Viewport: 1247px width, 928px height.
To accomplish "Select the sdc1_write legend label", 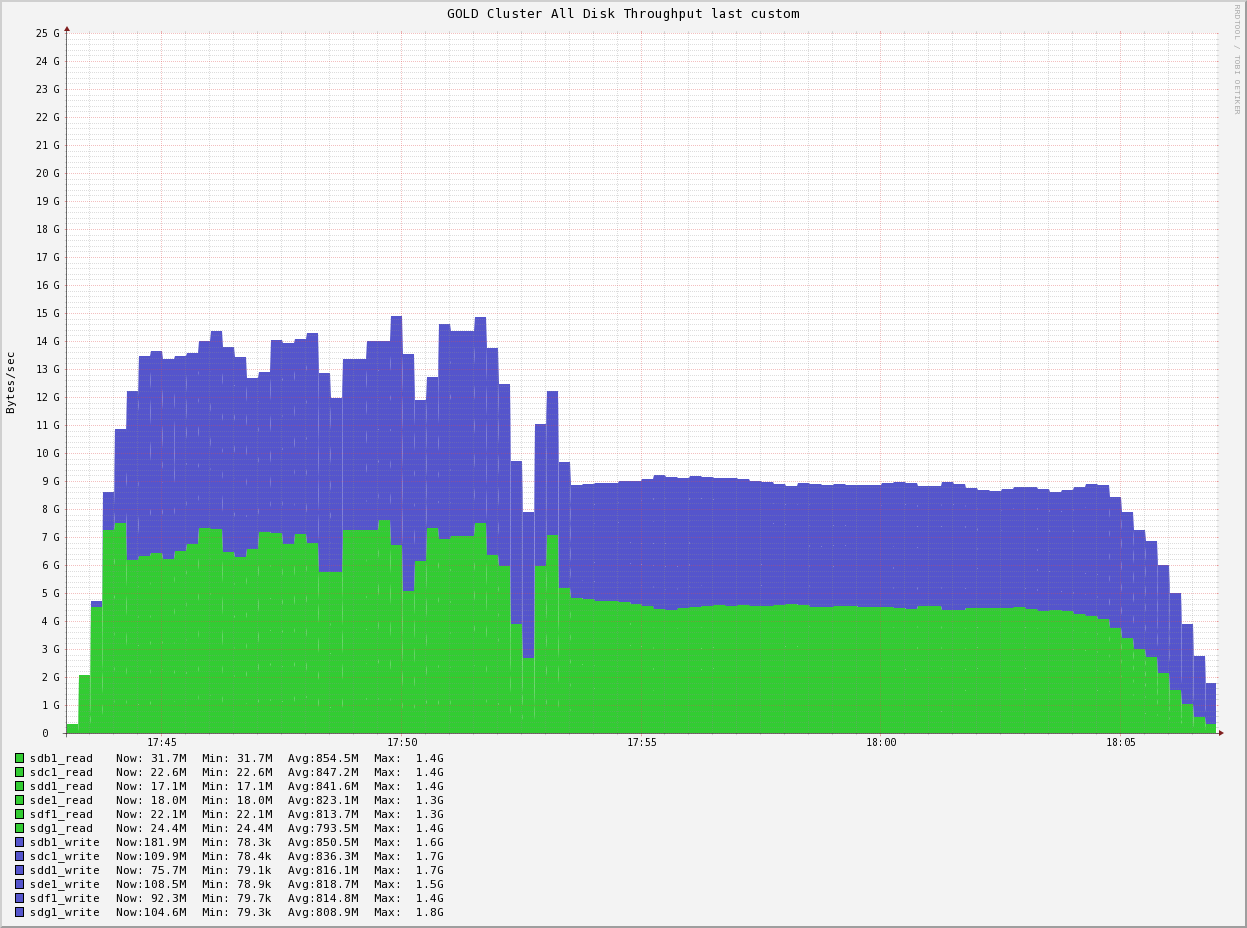I will [x=64, y=856].
